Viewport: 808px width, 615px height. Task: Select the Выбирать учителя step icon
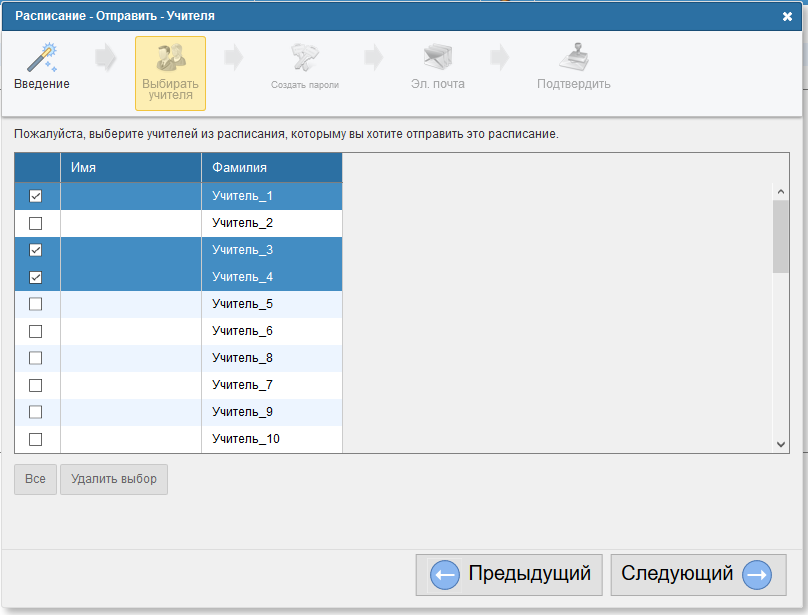tap(170, 58)
